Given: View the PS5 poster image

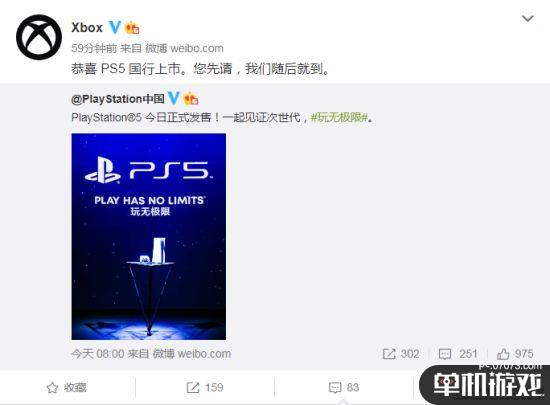Looking at the screenshot, I should tap(149, 236).
